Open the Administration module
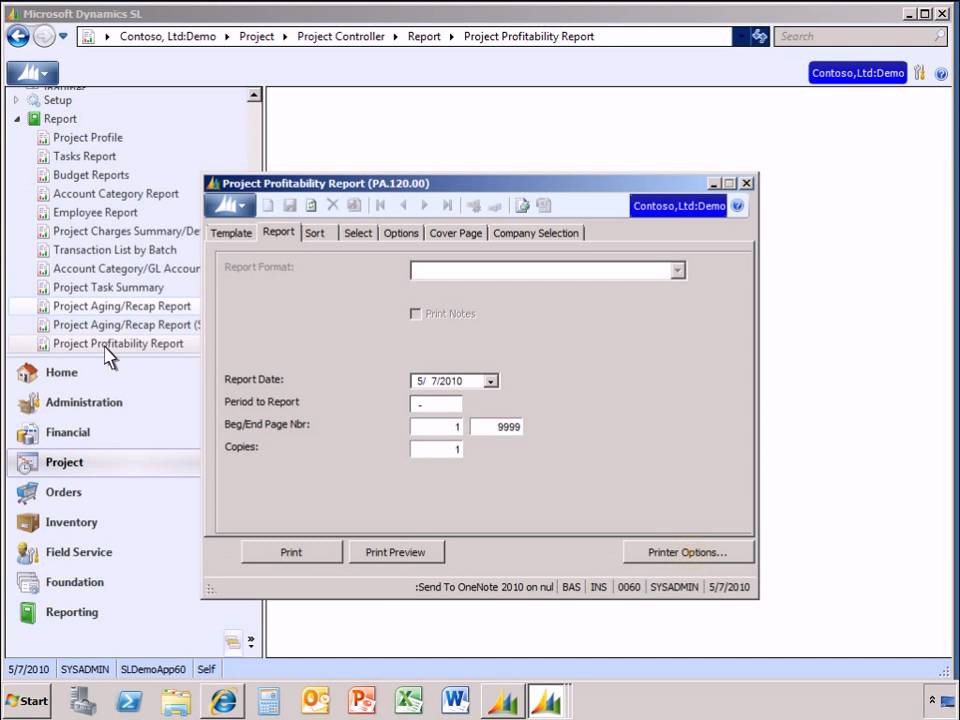 point(84,402)
